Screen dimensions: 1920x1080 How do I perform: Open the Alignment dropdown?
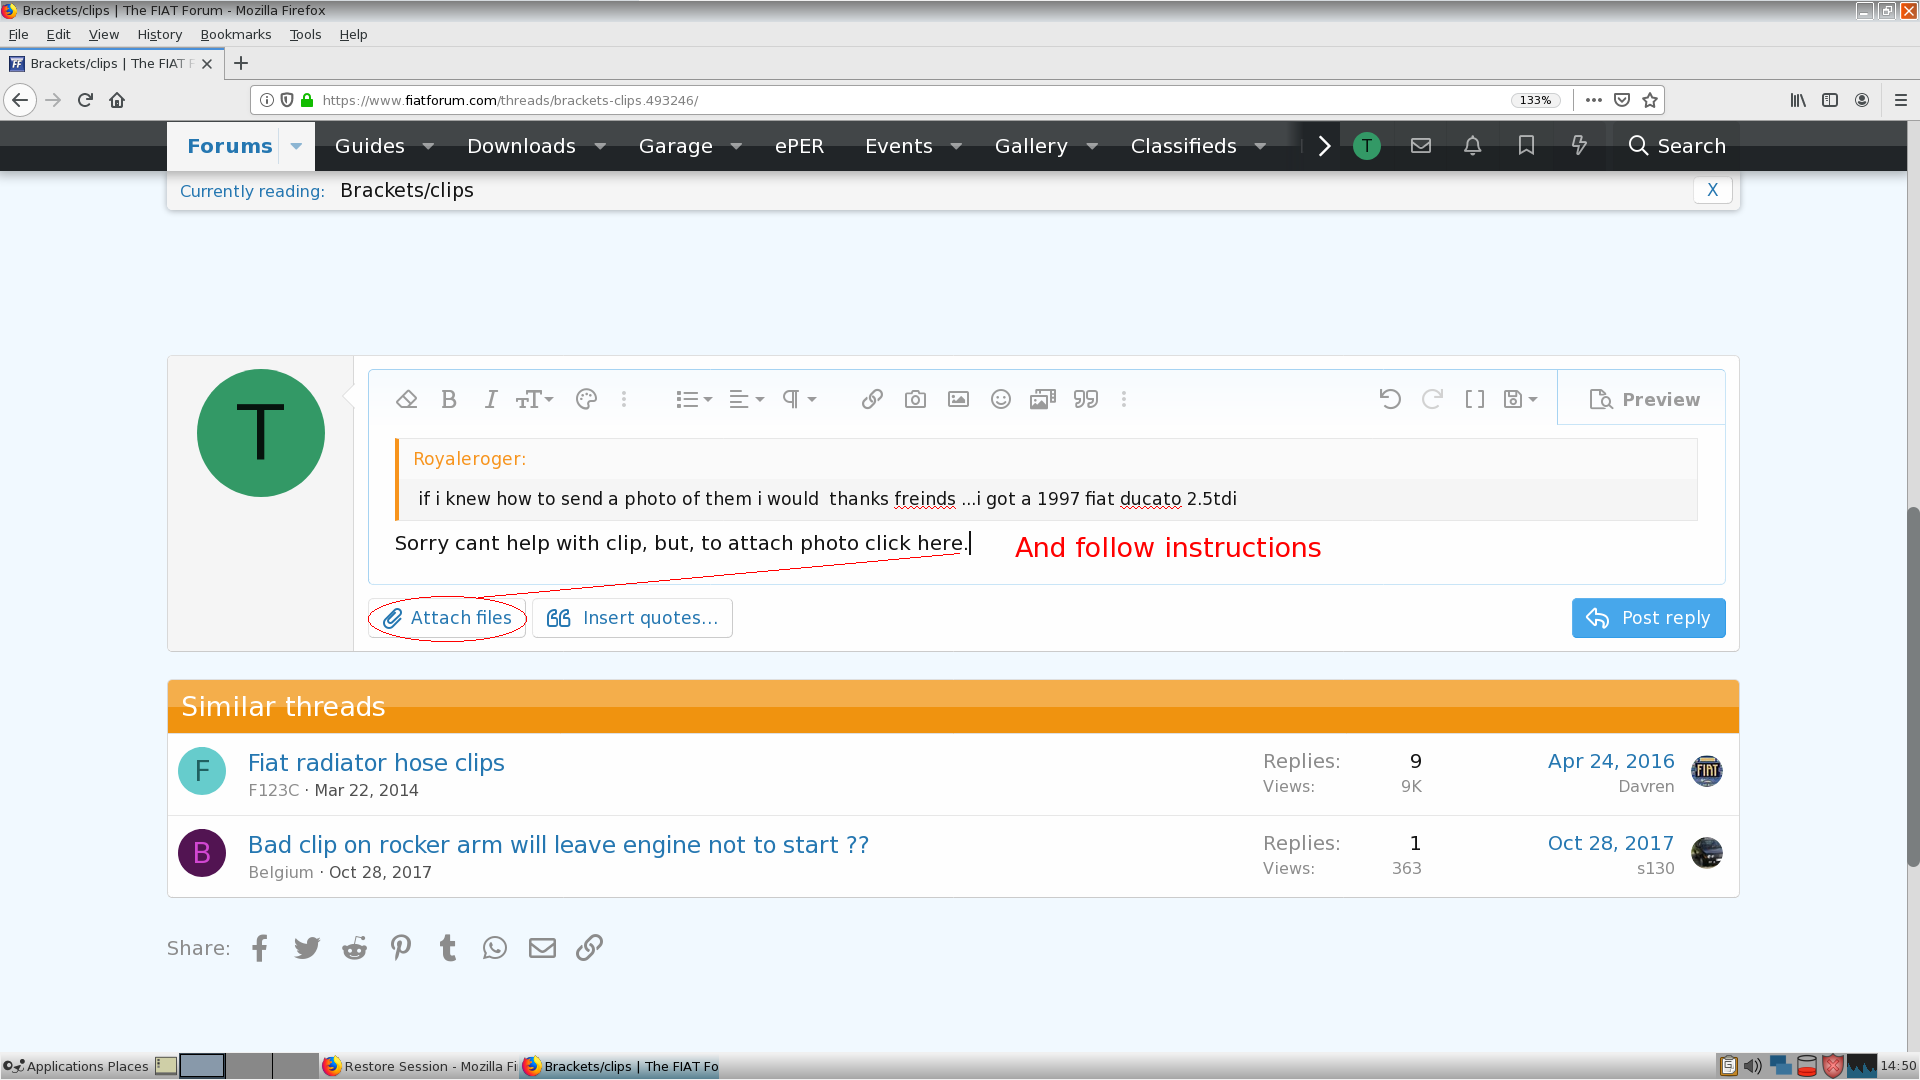pos(746,399)
